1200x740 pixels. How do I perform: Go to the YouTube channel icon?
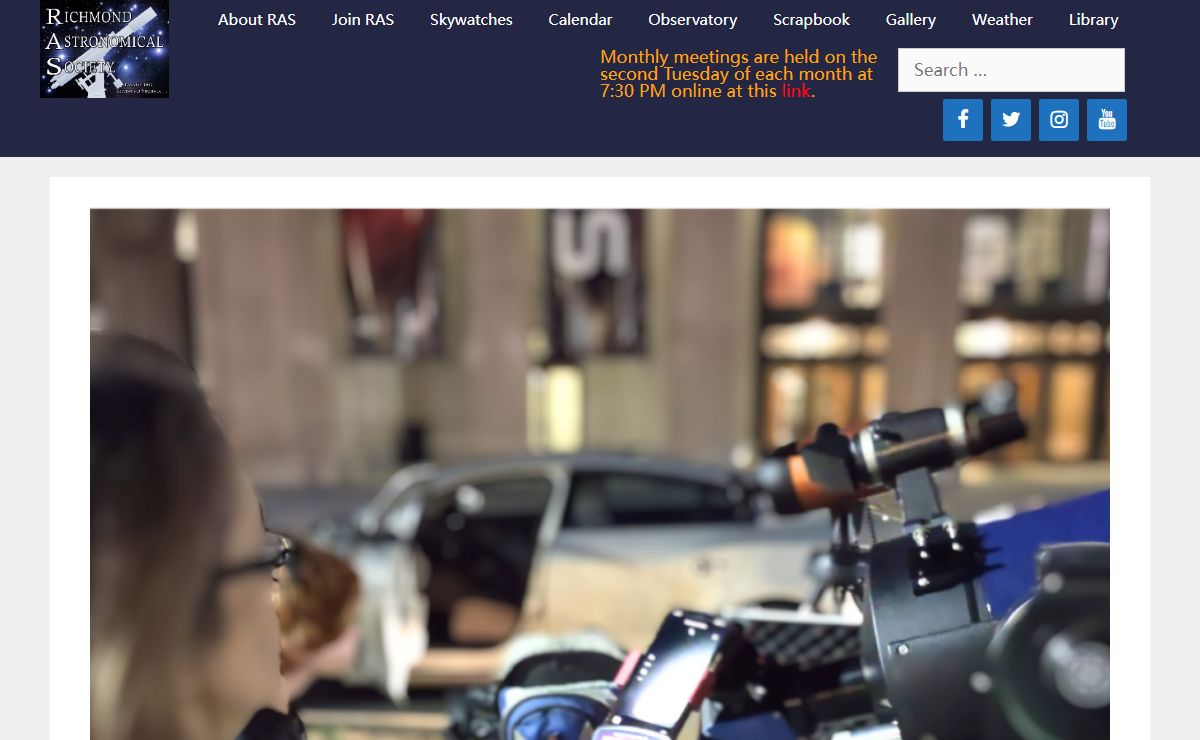coord(1106,120)
